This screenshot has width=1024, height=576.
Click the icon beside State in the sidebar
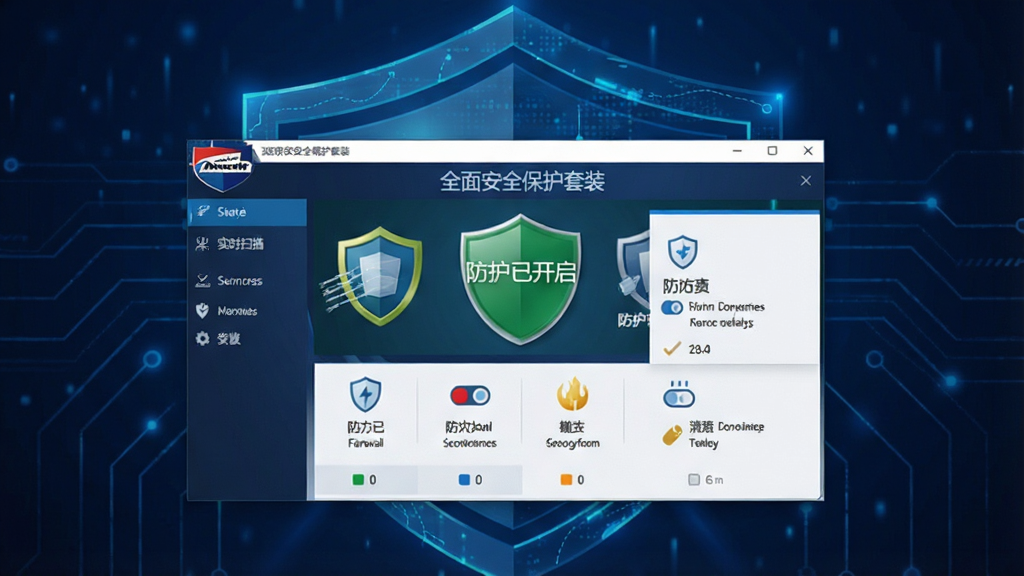[x=203, y=211]
